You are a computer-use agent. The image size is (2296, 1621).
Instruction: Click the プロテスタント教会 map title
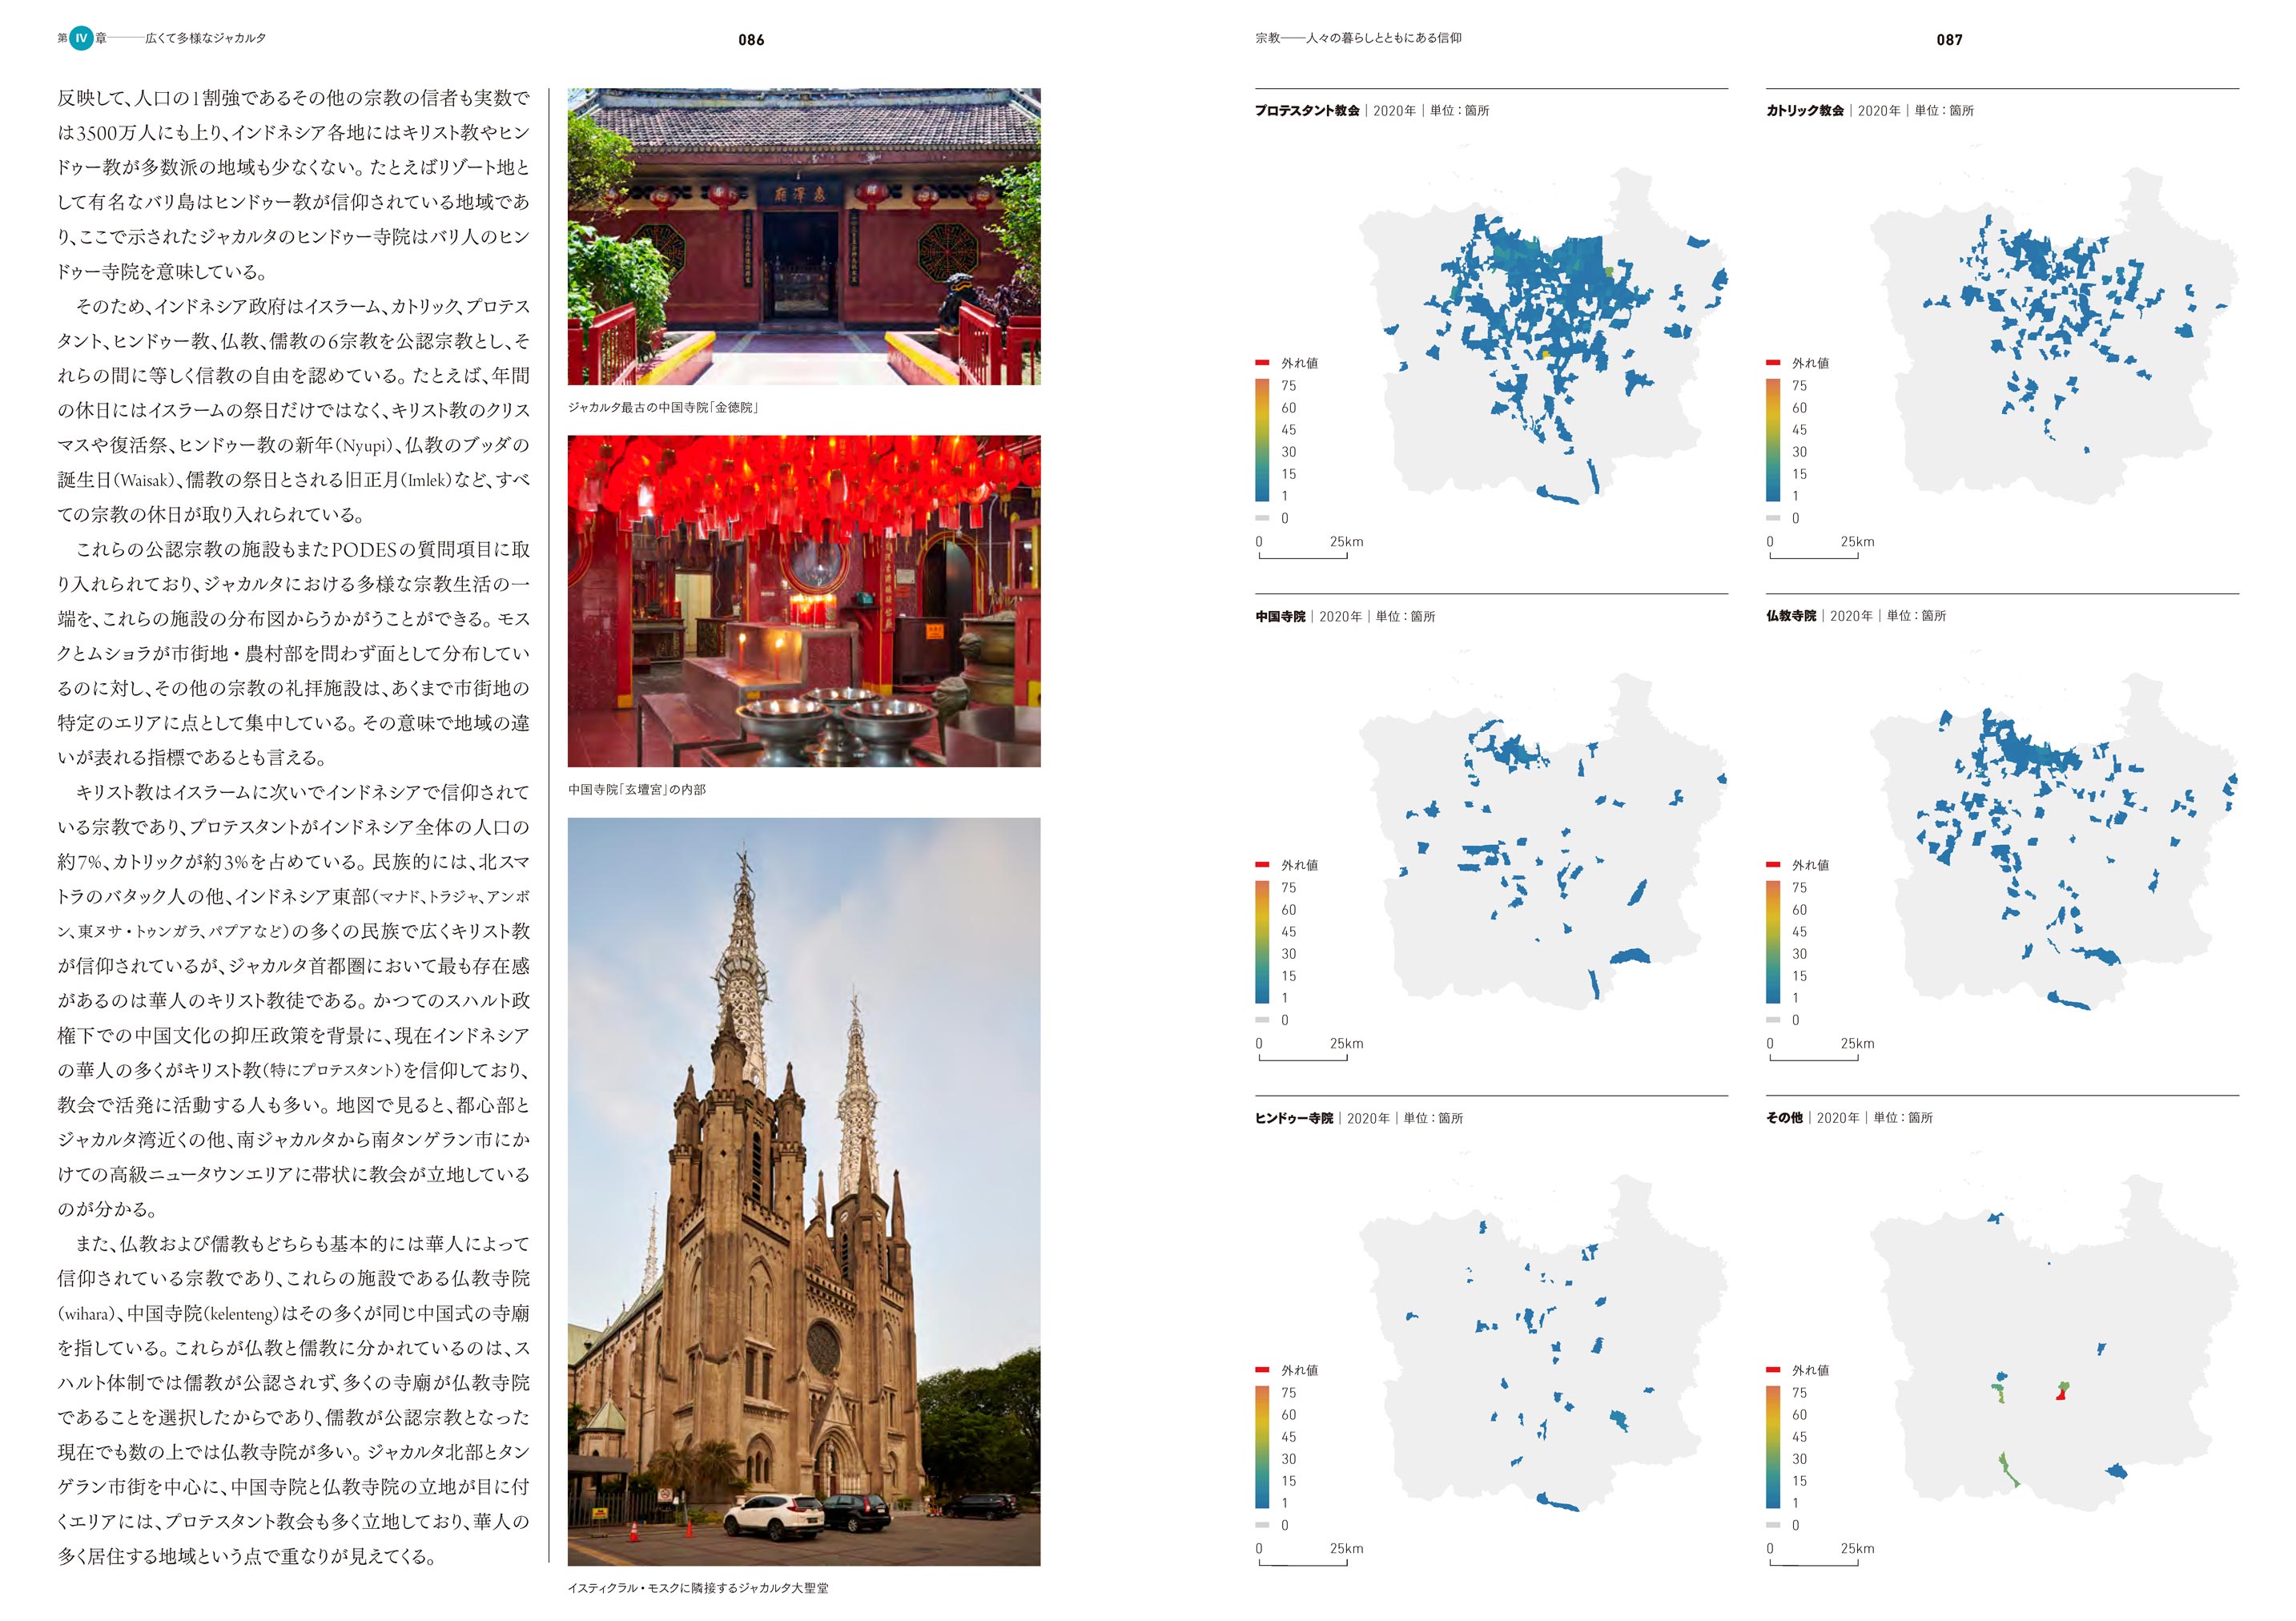(1307, 111)
